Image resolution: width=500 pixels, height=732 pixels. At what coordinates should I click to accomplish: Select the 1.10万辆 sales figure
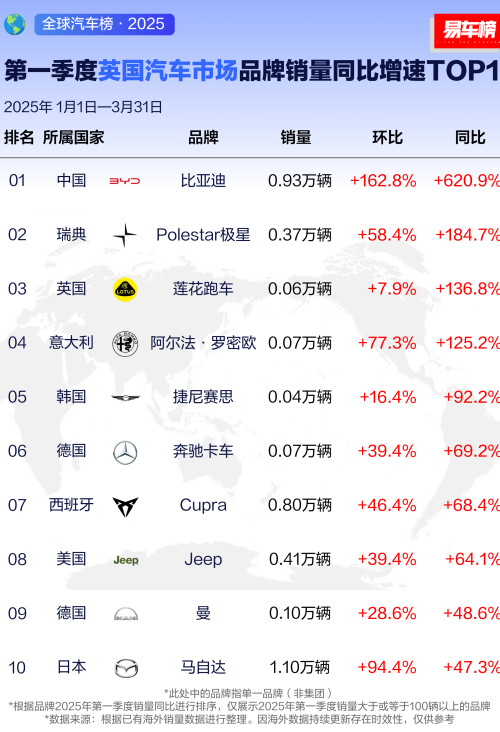(x=299, y=668)
